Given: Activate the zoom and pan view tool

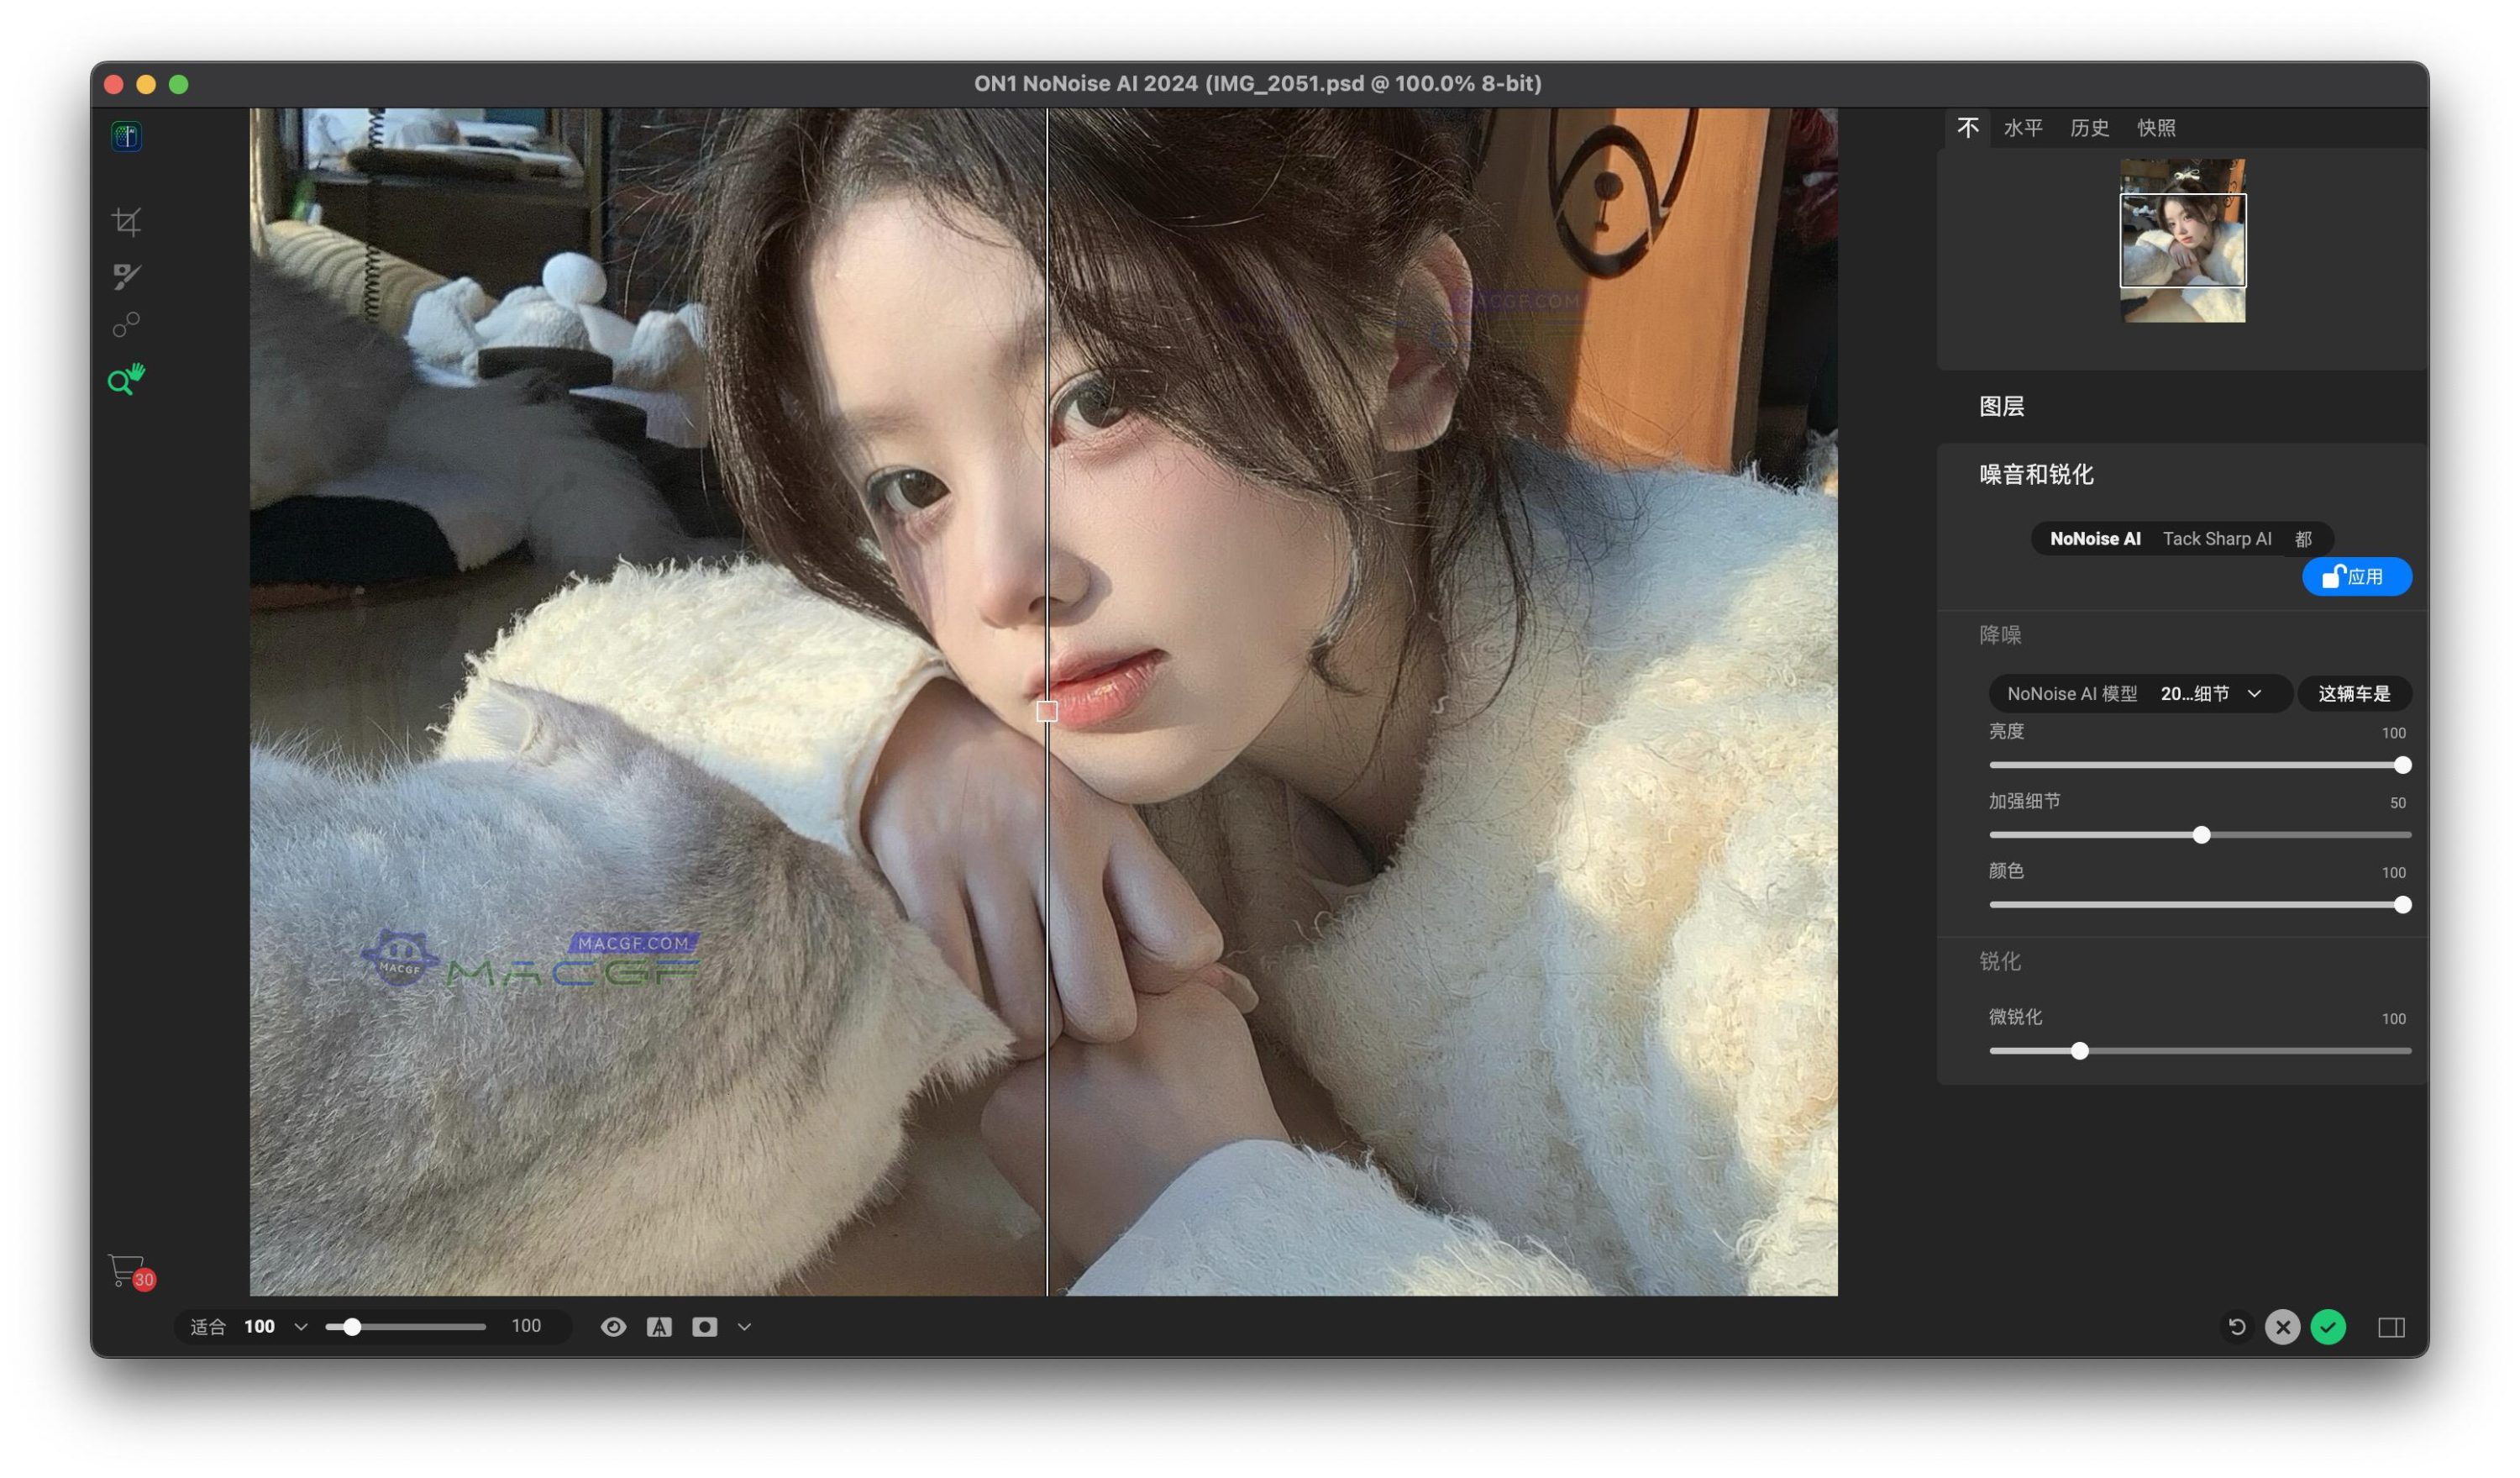Looking at the screenshot, I should pyautogui.click(x=126, y=380).
